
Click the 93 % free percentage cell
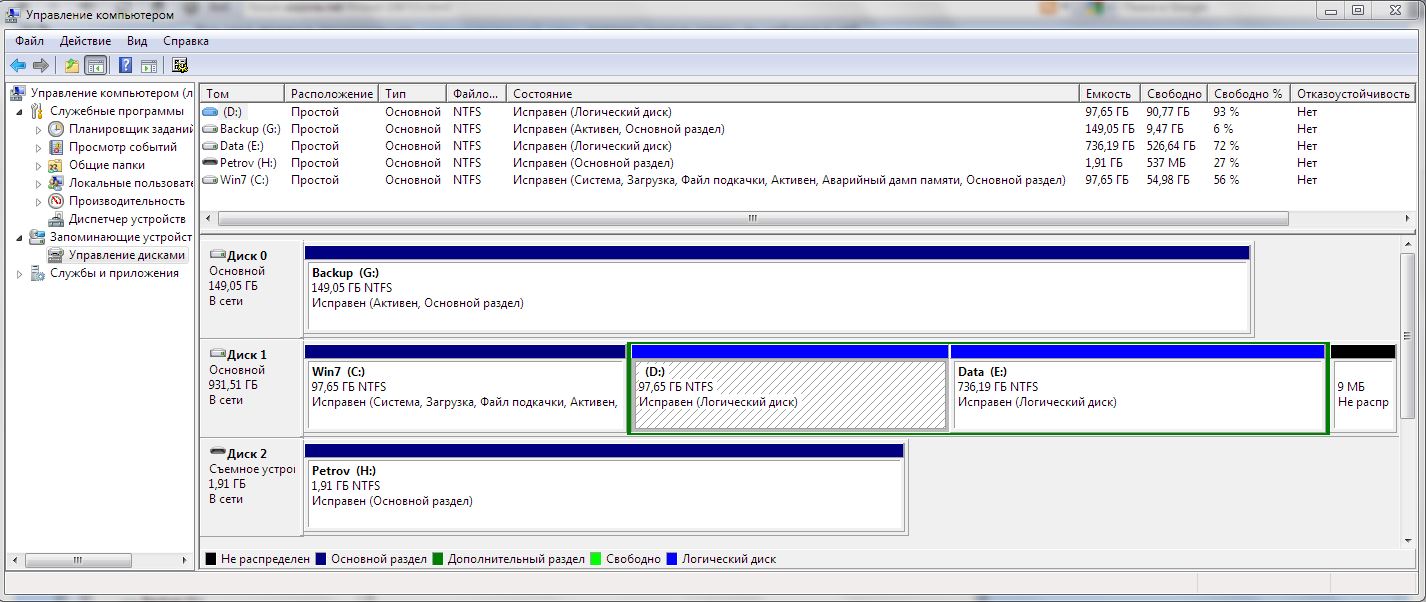(x=1226, y=112)
